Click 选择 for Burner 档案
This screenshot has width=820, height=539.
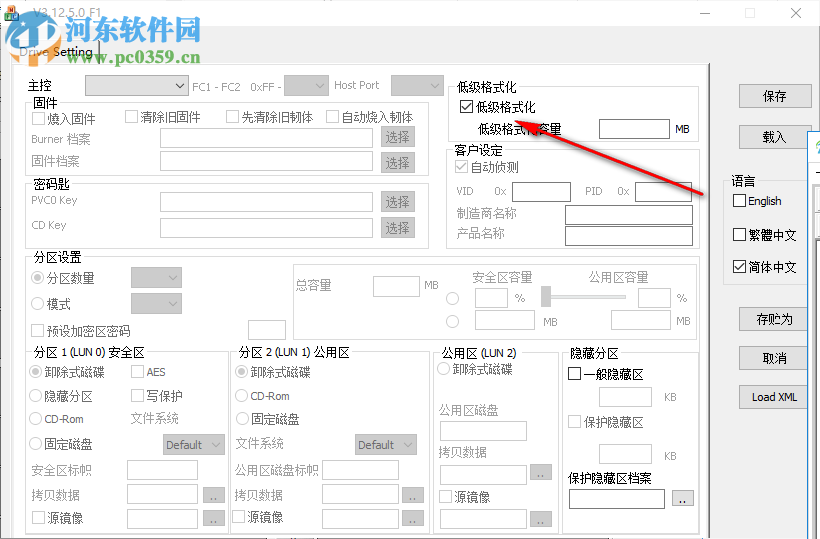click(x=397, y=137)
